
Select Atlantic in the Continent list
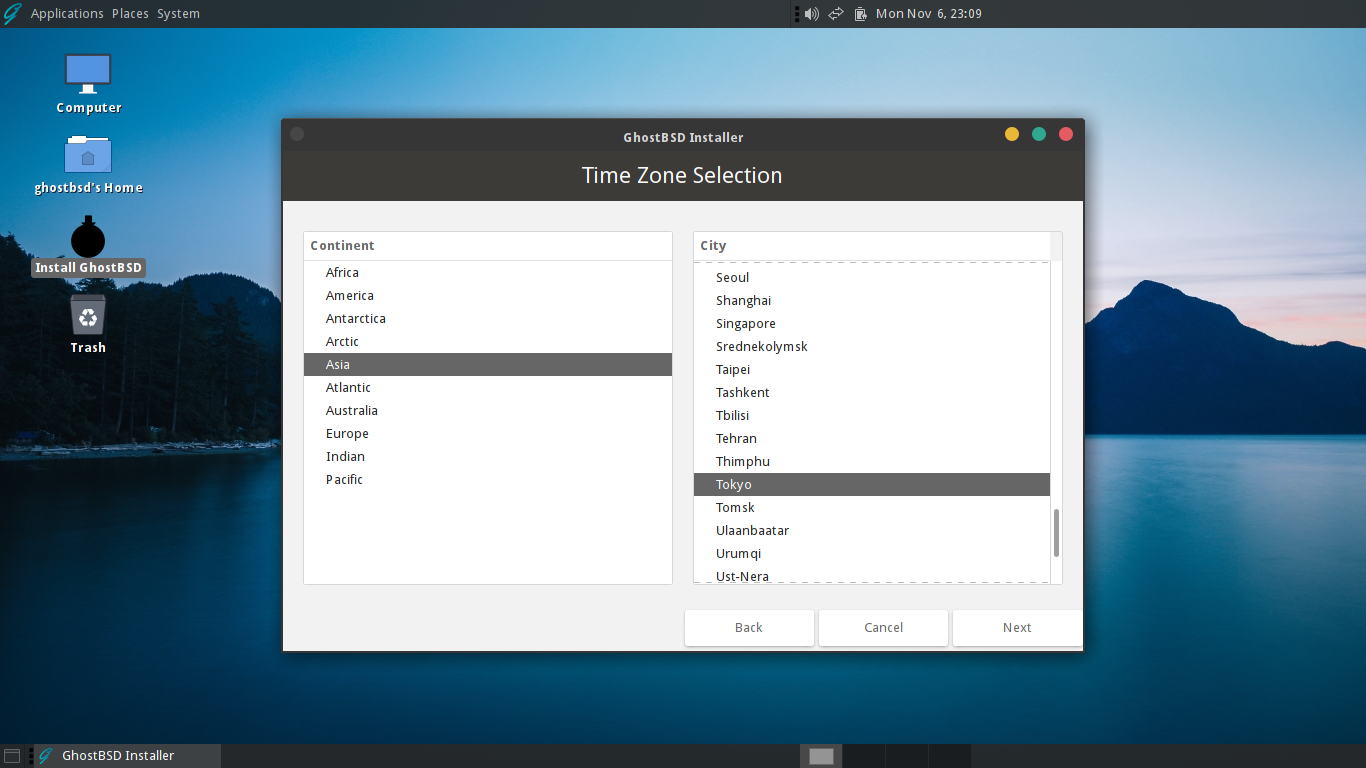click(x=488, y=388)
